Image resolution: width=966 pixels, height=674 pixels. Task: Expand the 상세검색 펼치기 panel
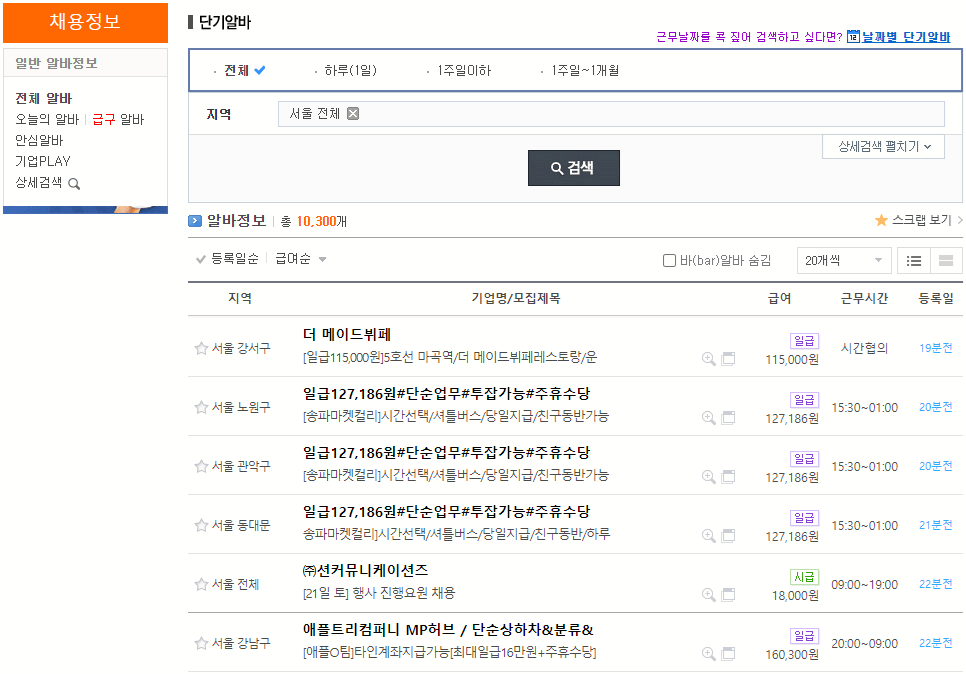(883, 146)
